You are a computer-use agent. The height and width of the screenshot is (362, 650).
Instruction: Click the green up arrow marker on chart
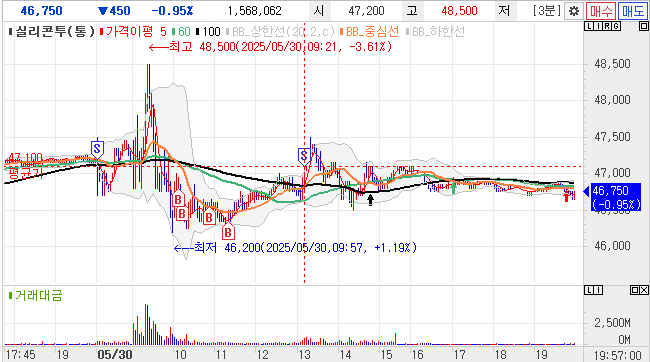(454, 188)
